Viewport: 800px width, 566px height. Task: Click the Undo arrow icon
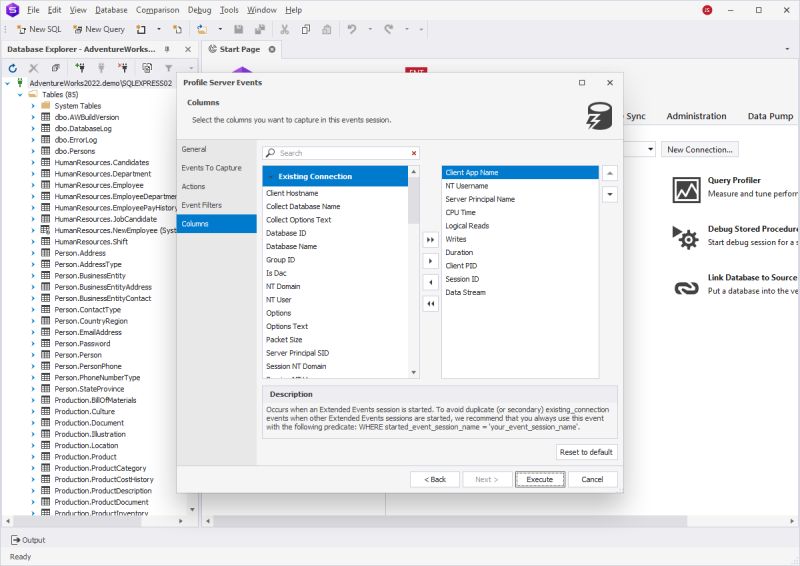click(352, 30)
